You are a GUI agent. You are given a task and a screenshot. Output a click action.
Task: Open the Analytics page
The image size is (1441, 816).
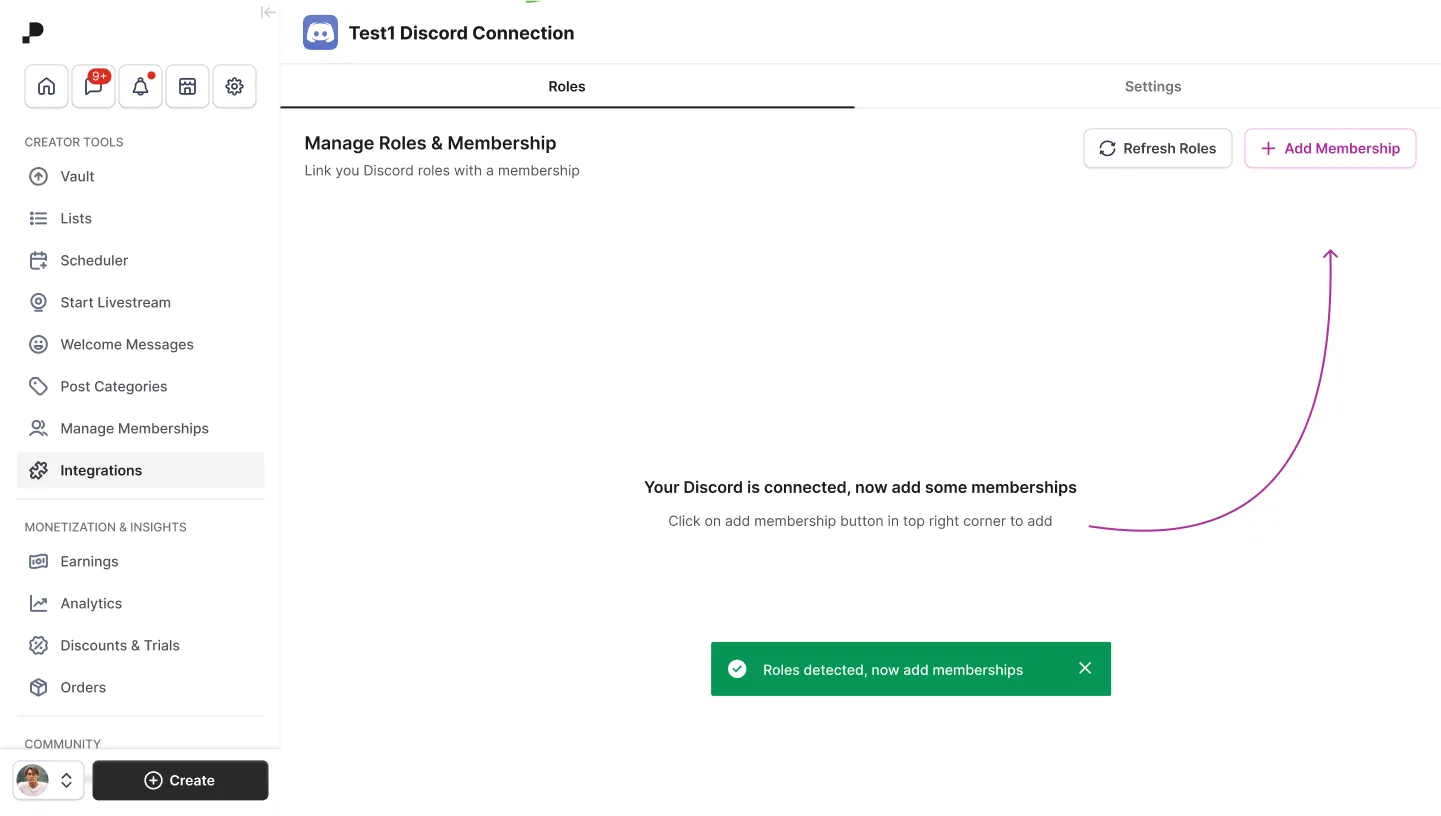point(89,603)
